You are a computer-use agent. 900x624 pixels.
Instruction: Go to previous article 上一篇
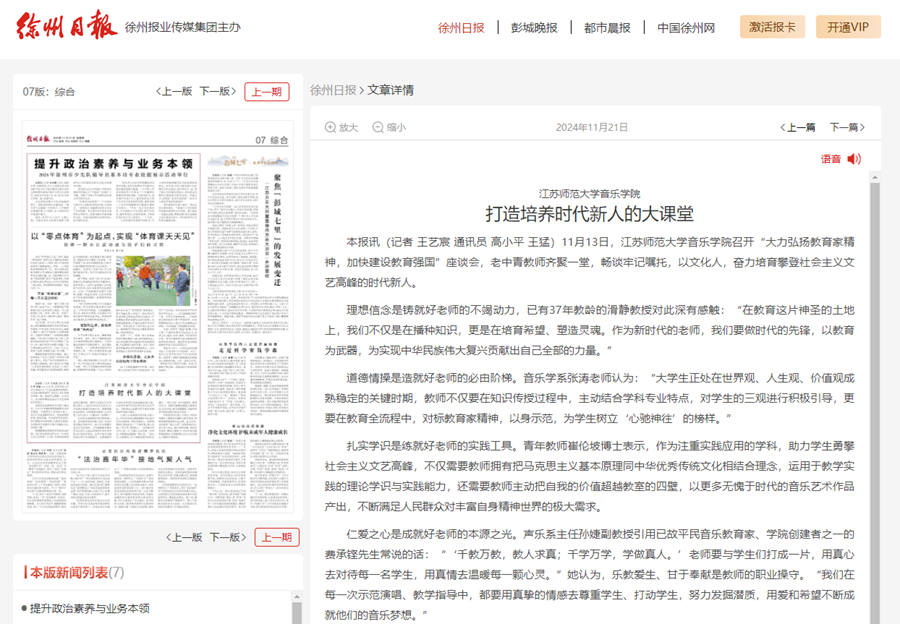point(797,127)
